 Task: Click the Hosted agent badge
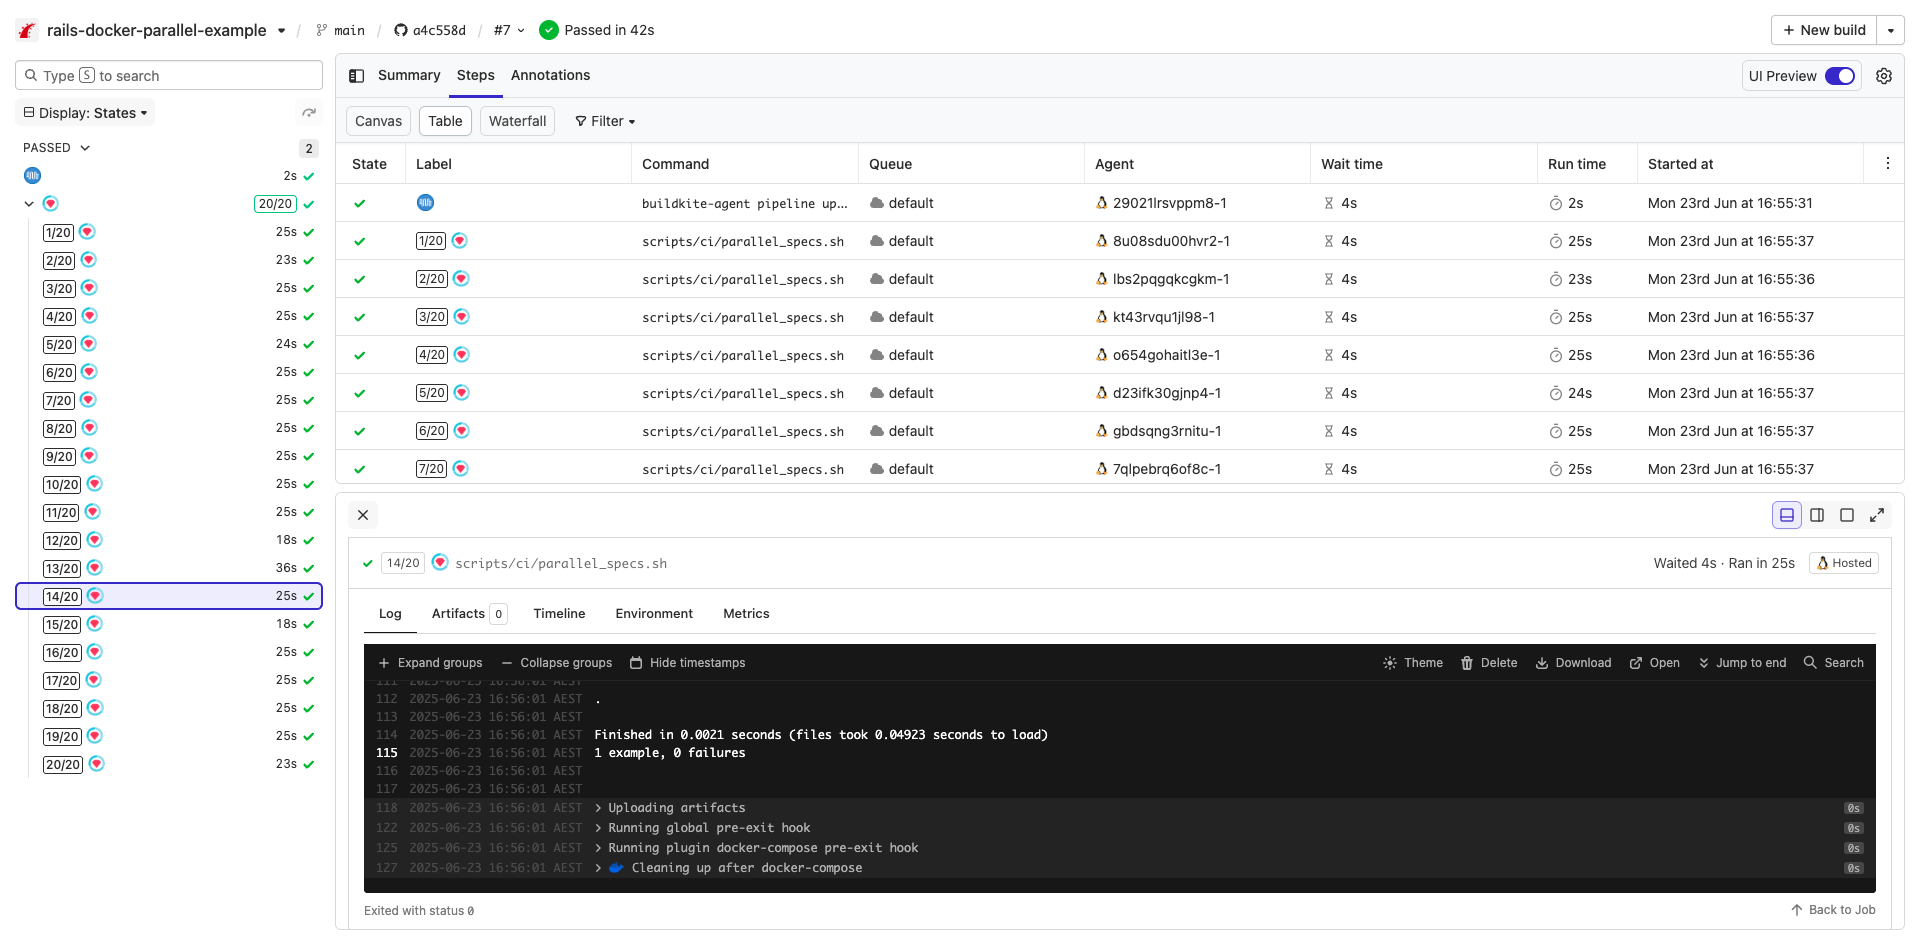1844,563
